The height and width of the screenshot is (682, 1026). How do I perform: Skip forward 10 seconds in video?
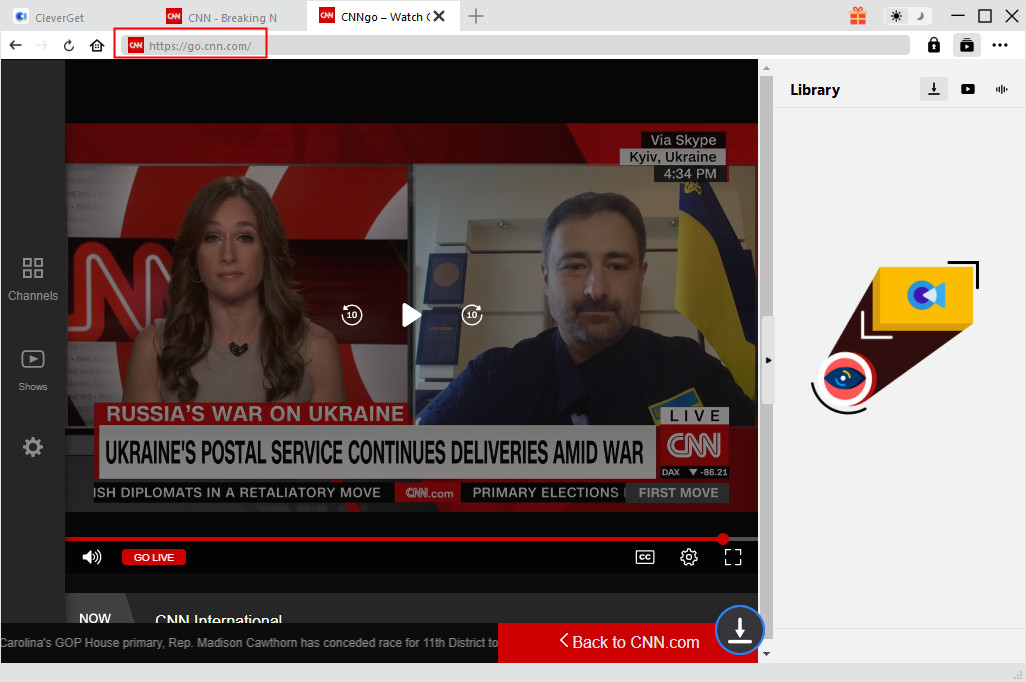tap(472, 315)
